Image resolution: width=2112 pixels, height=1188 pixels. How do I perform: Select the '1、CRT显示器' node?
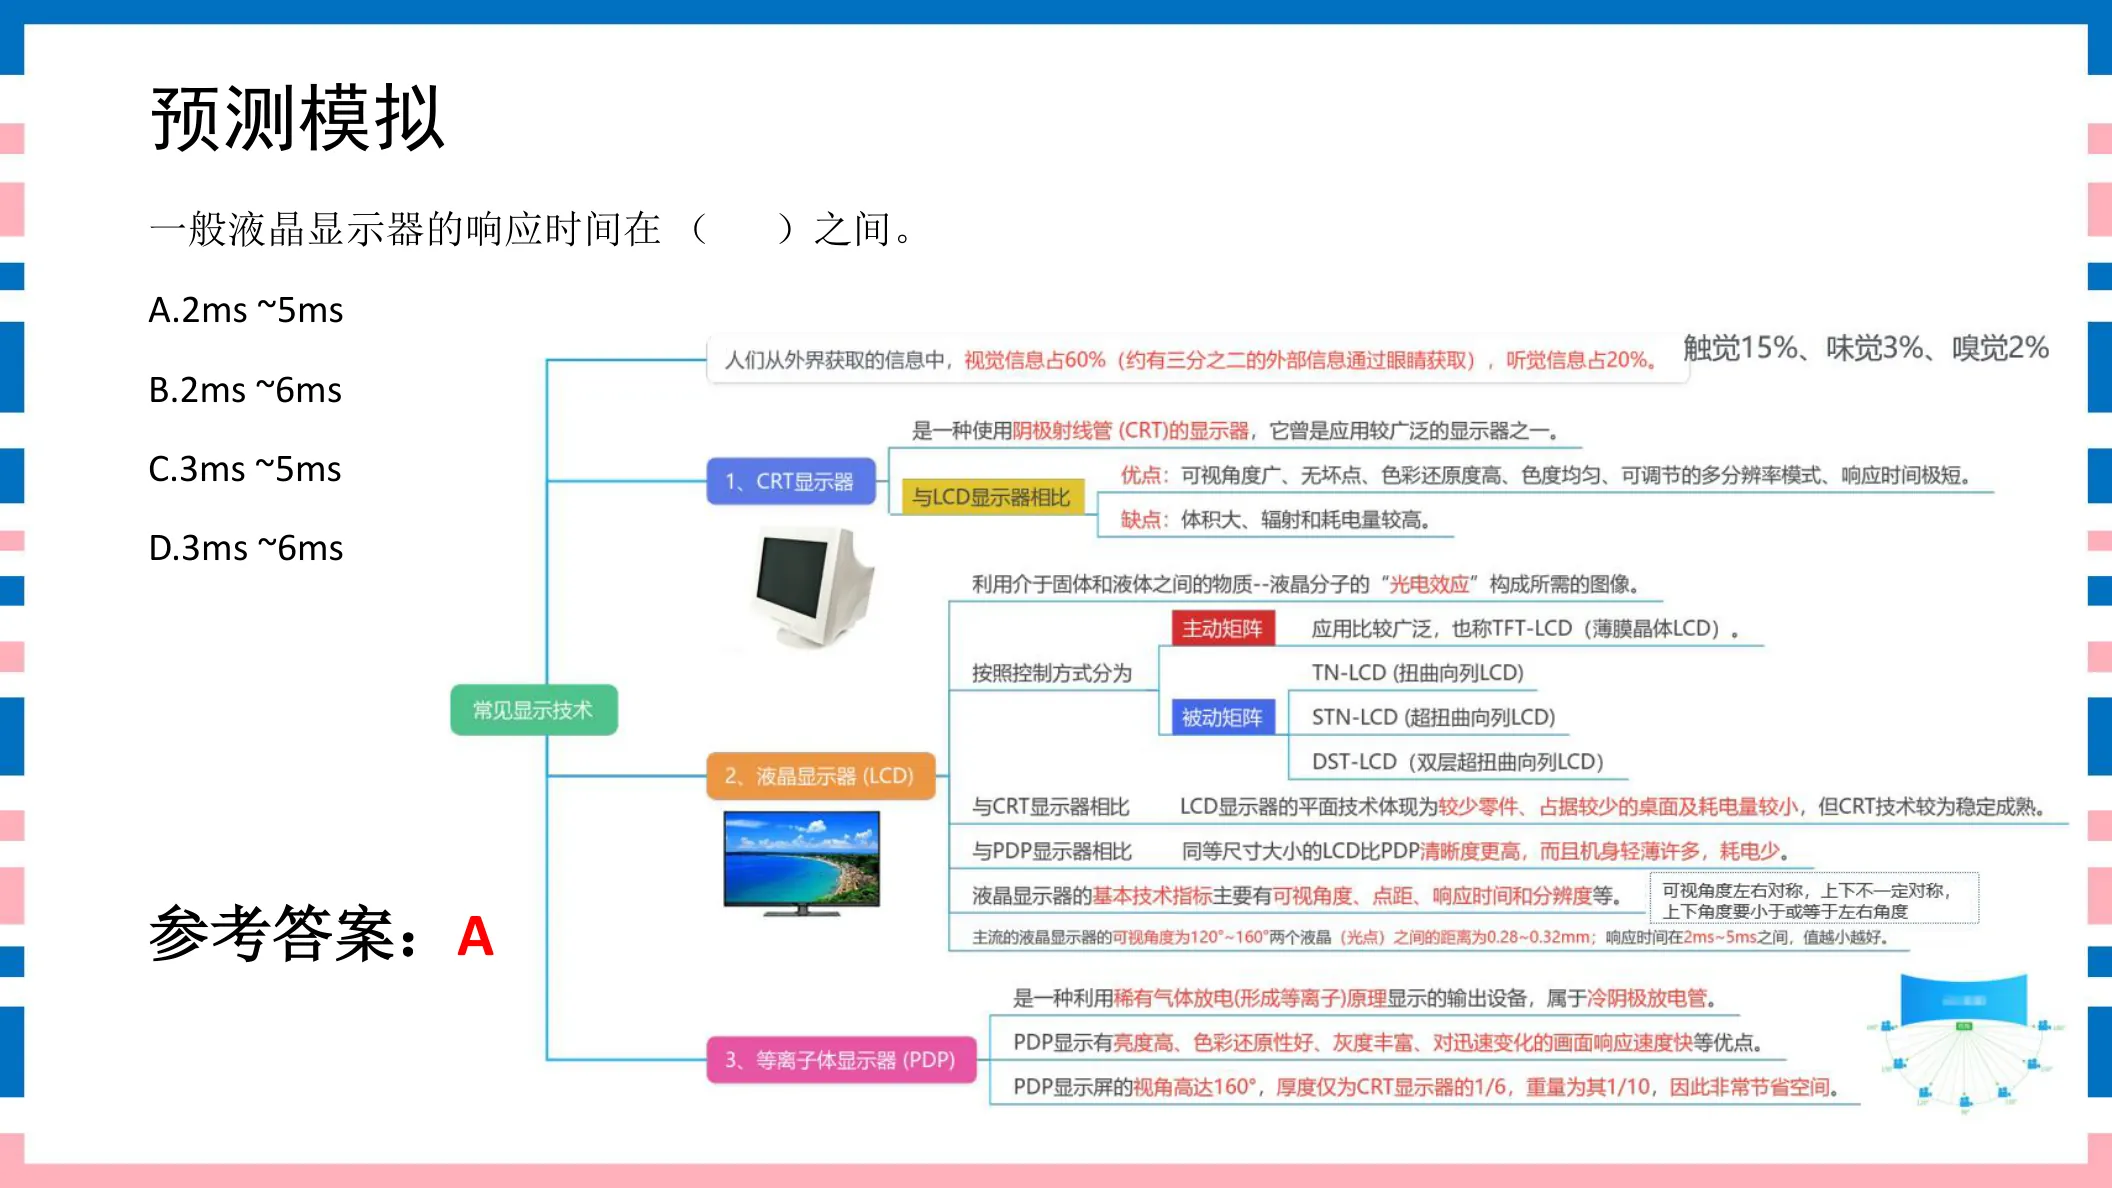pyautogui.click(x=791, y=481)
